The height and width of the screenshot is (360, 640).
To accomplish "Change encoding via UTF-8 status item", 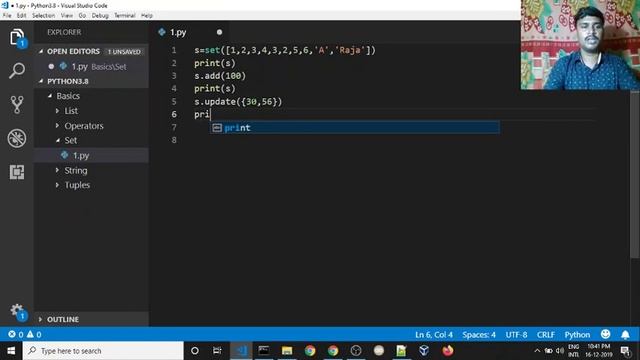I will (x=516, y=335).
